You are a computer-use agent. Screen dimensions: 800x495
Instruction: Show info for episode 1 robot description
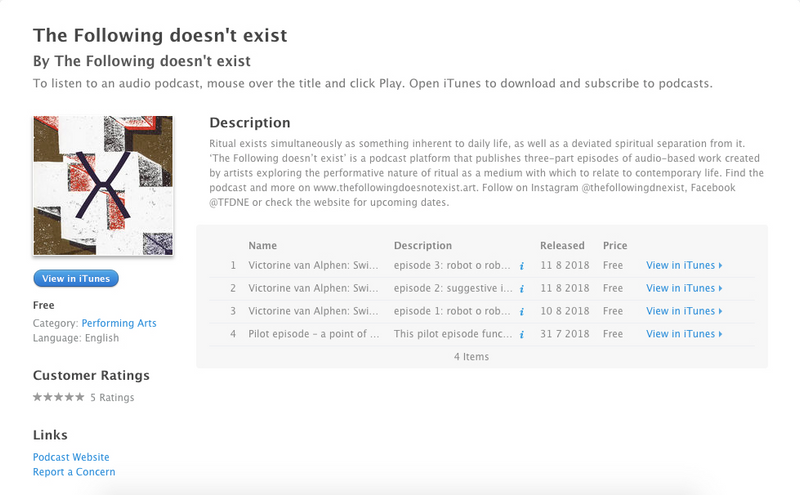coord(522,312)
